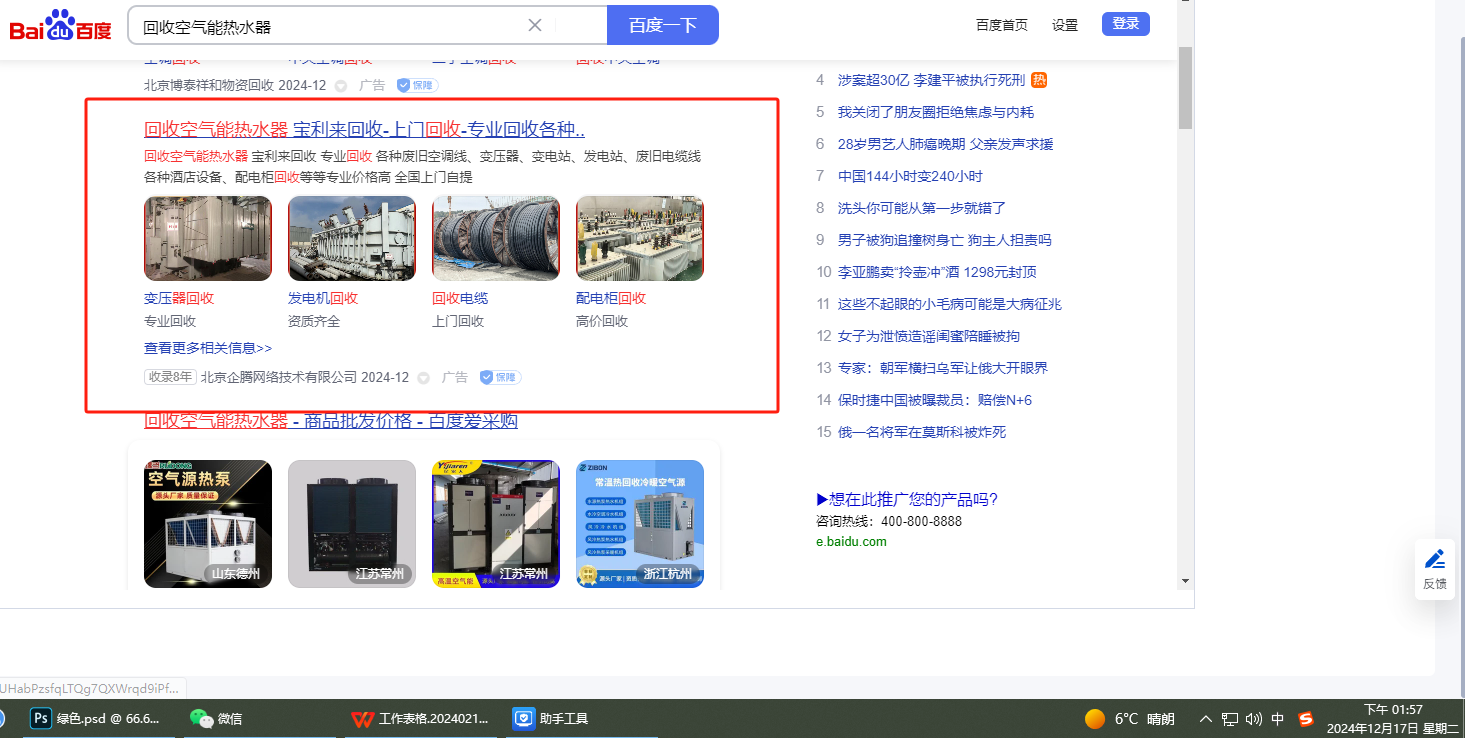Open hot search 女子为泄愤造谣闺蜜陪睡被拘
This screenshot has width=1465, height=738.
coord(929,336)
